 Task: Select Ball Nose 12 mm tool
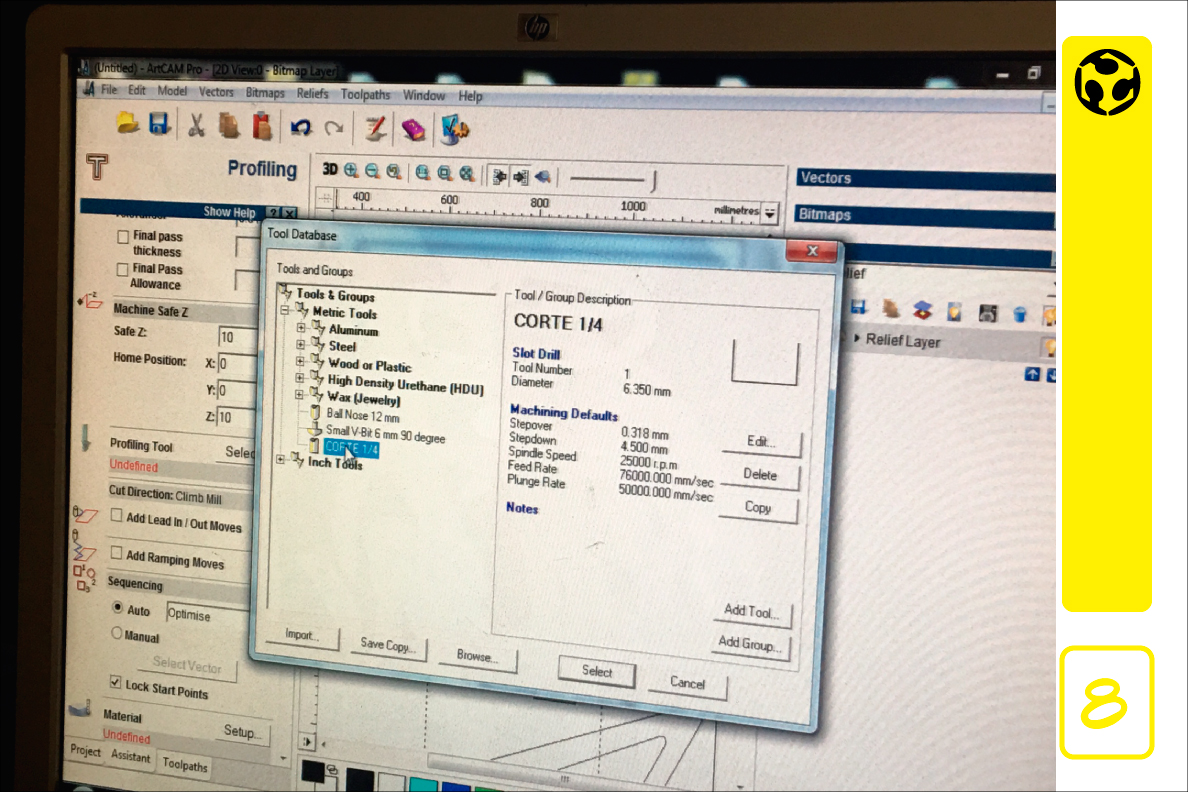[x=363, y=415]
